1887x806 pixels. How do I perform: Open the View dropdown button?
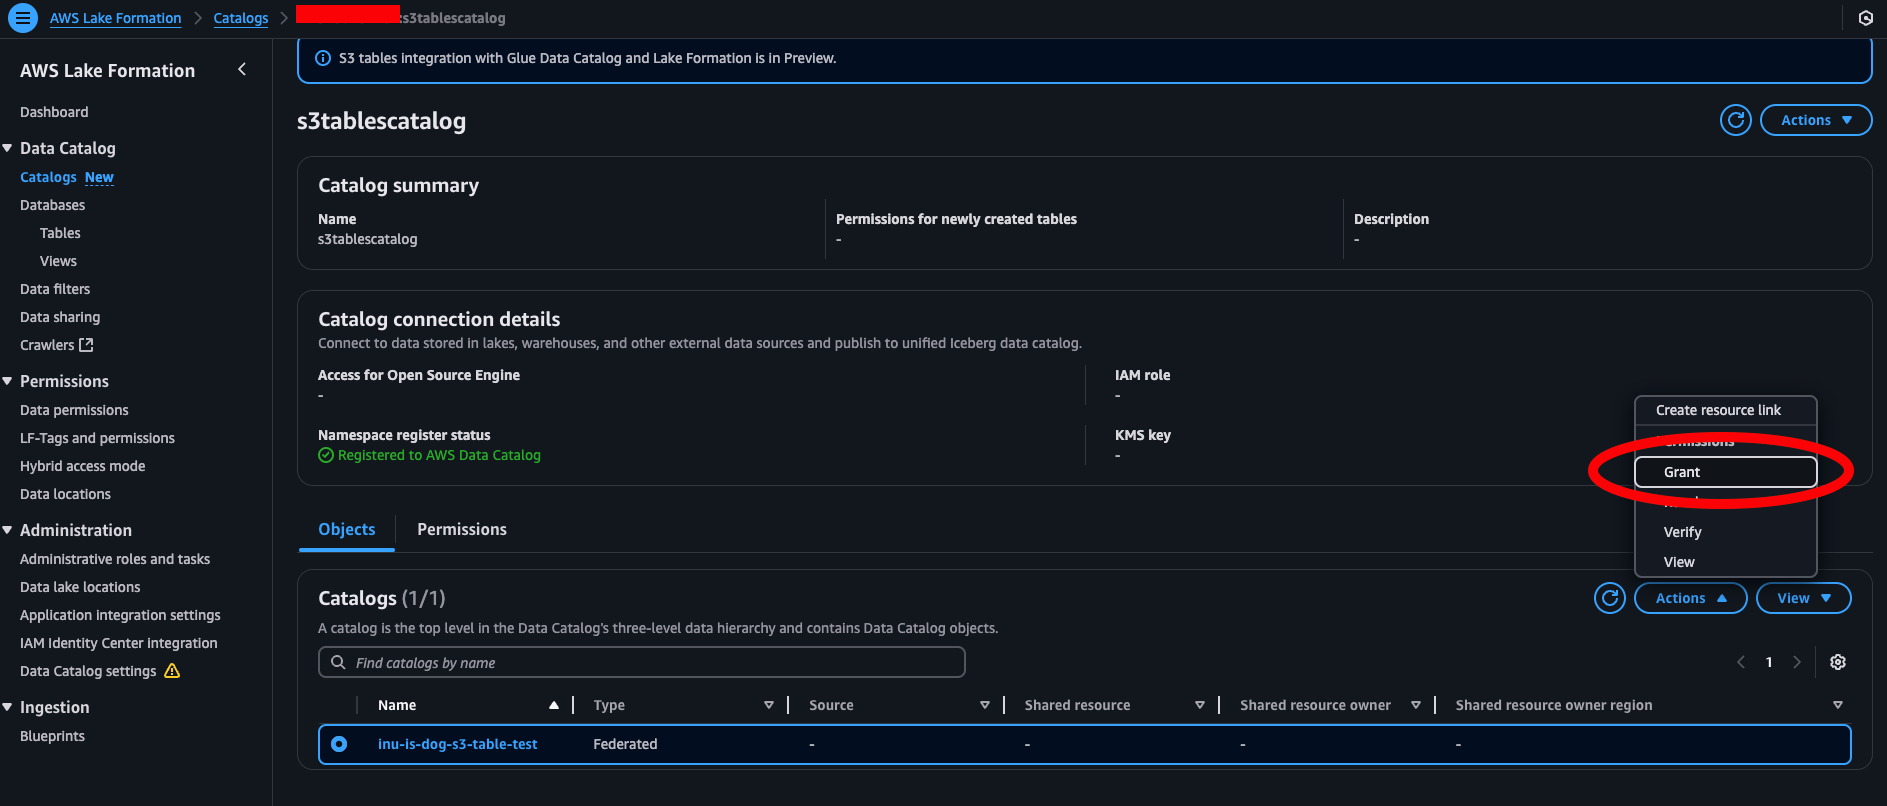pyautogui.click(x=1804, y=598)
